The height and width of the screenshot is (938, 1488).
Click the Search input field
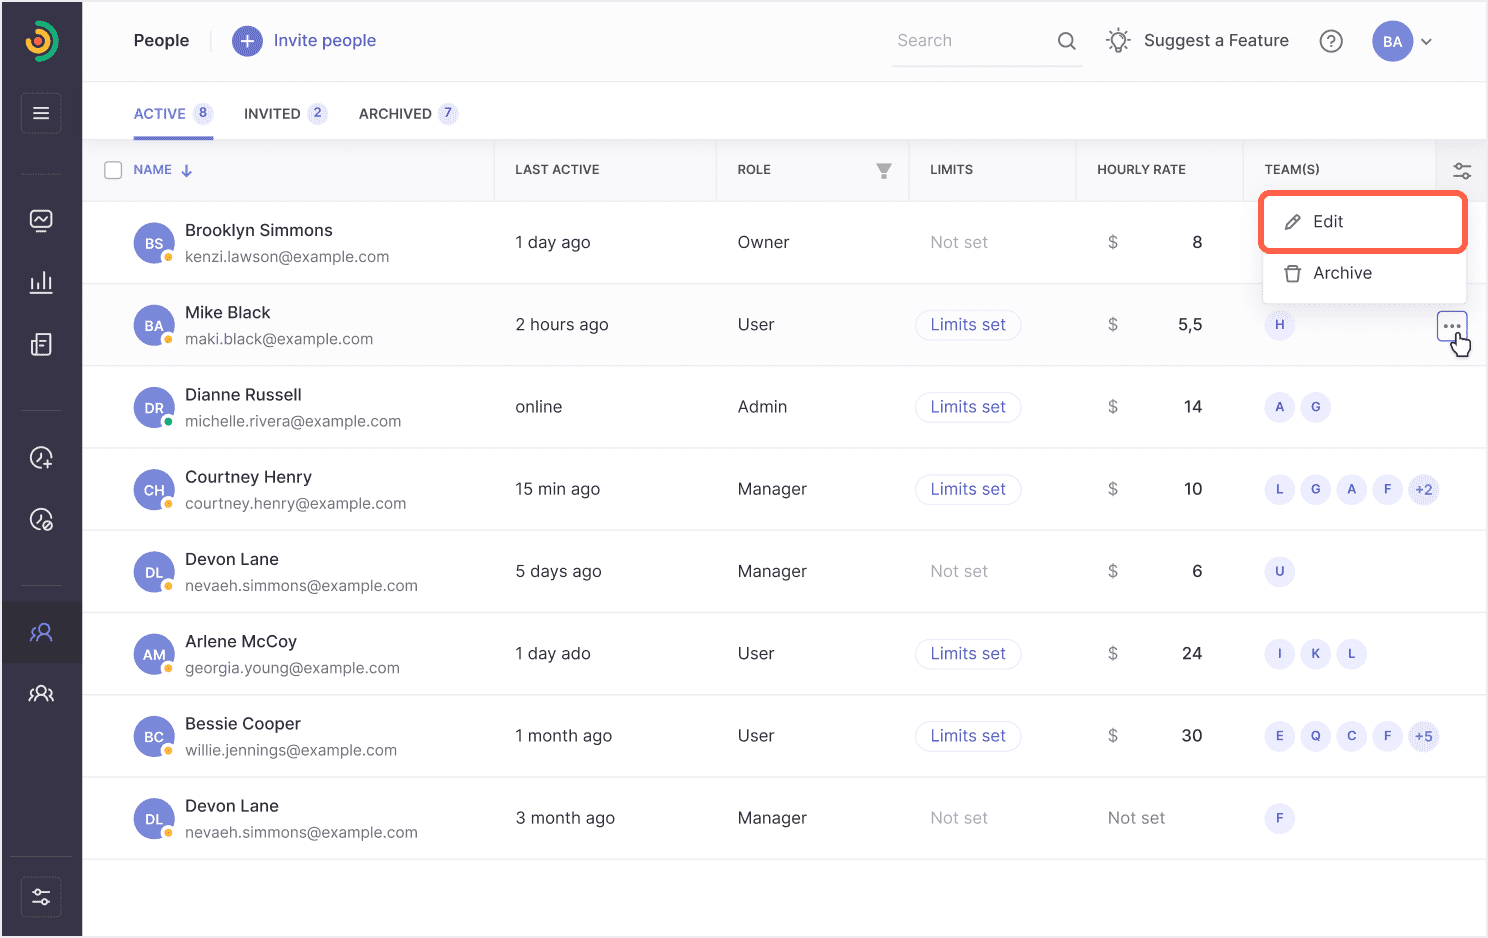(972, 41)
